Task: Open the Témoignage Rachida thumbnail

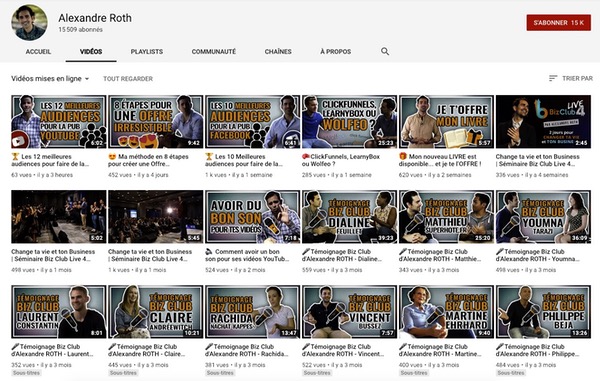Action: pos(253,312)
